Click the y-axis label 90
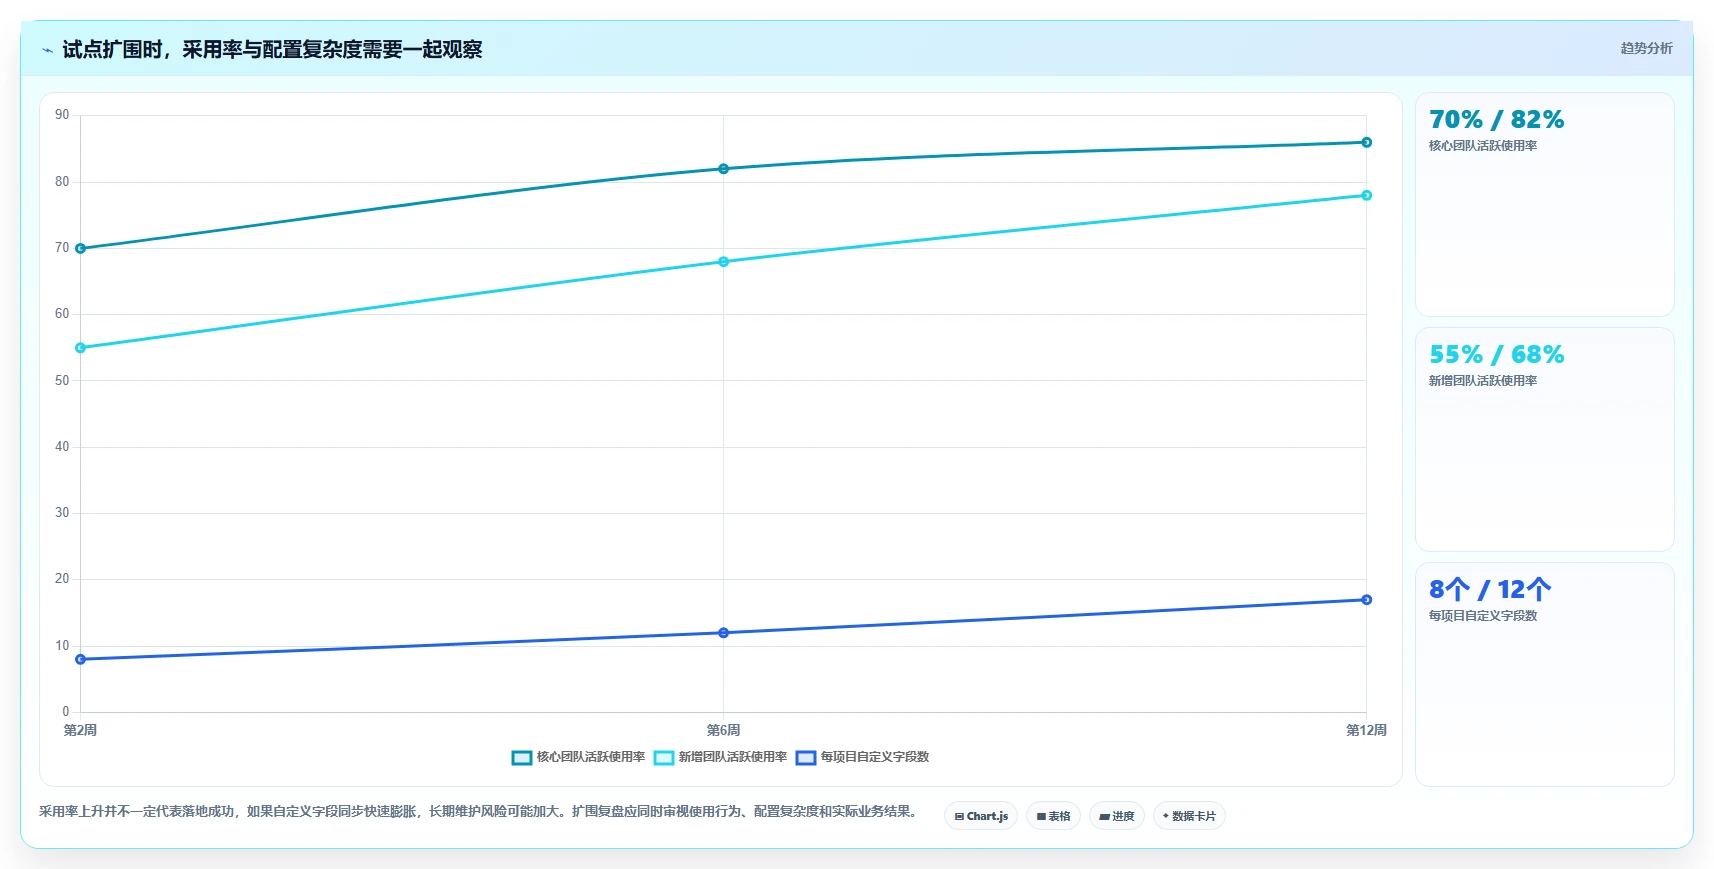1714x869 pixels. point(62,115)
